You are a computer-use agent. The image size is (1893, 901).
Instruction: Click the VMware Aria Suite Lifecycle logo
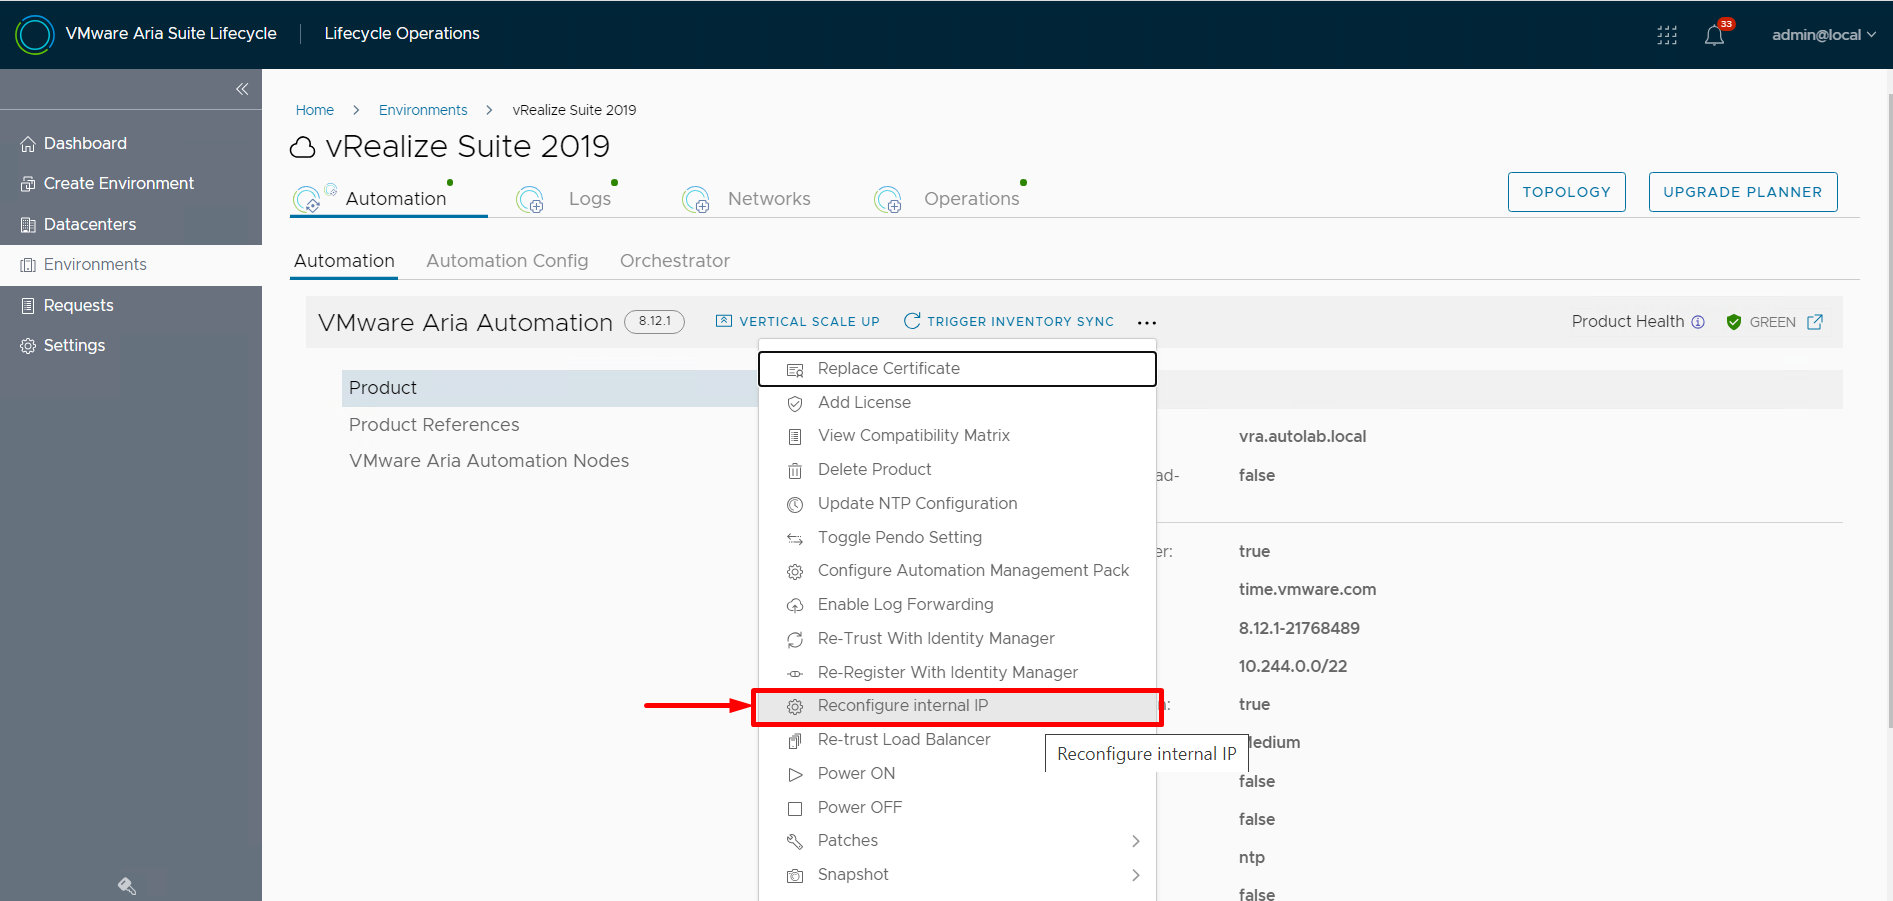[35, 34]
